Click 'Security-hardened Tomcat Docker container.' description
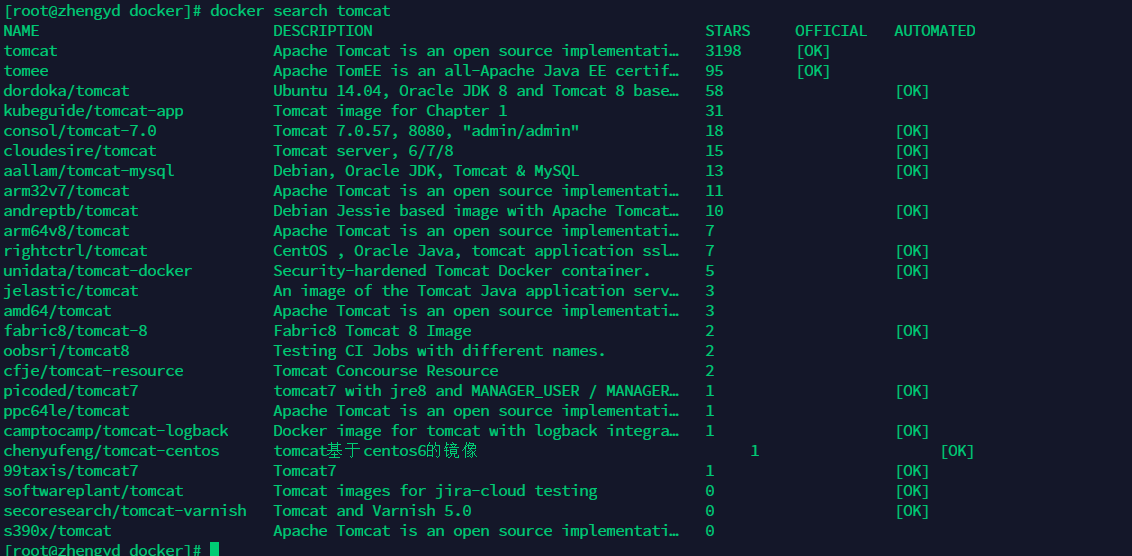This screenshot has height=556, width=1132. coord(462,271)
